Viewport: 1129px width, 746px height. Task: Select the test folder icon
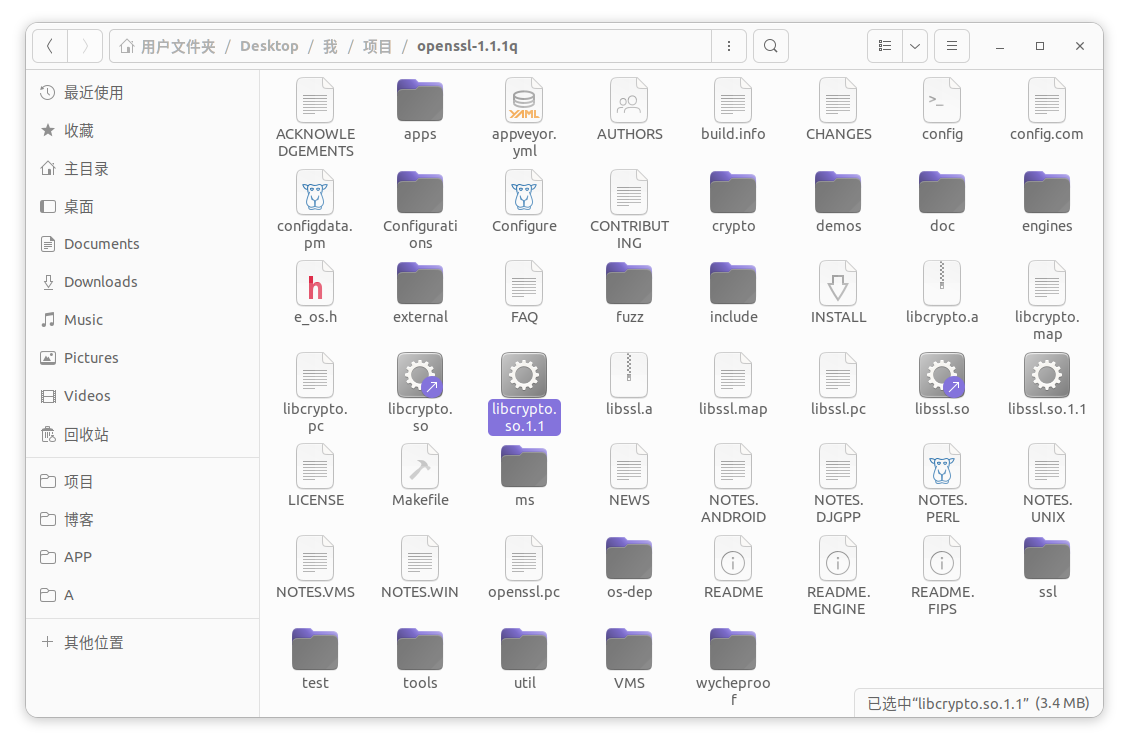(315, 650)
